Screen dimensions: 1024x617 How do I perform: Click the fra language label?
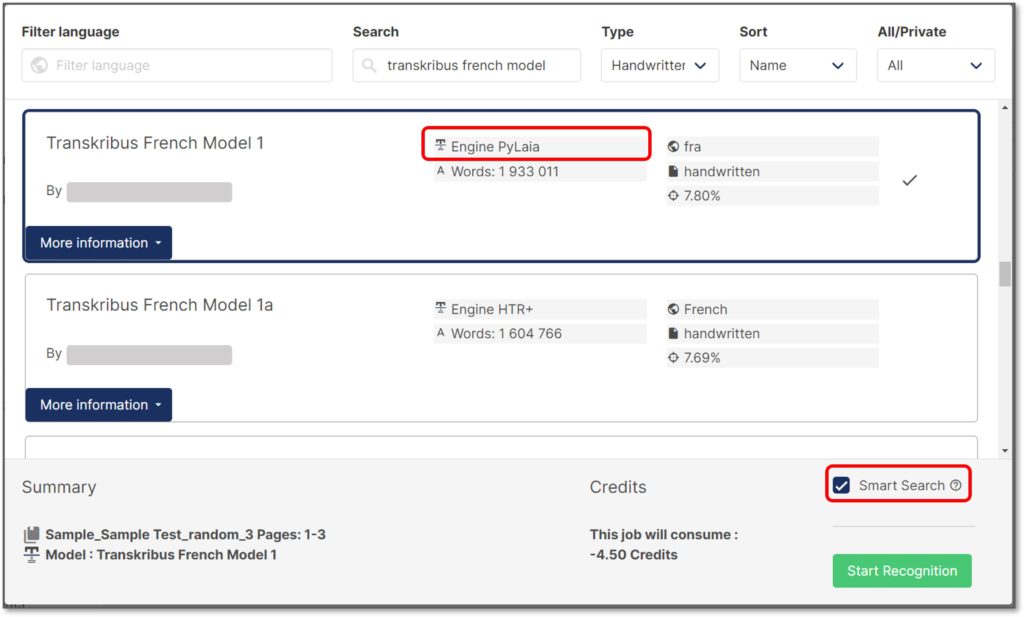pos(692,146)
